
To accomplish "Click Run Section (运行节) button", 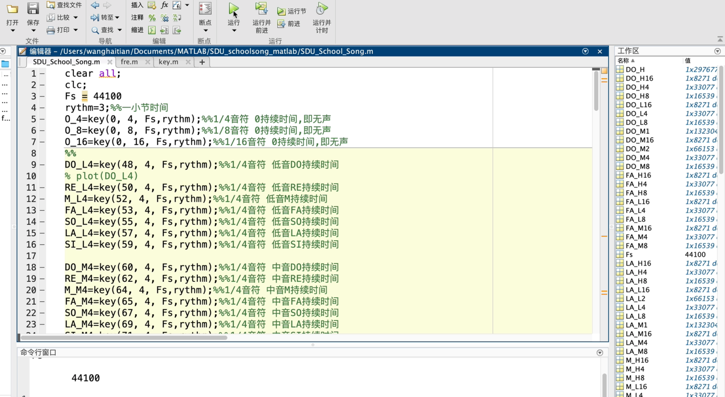I will point(291,11).
